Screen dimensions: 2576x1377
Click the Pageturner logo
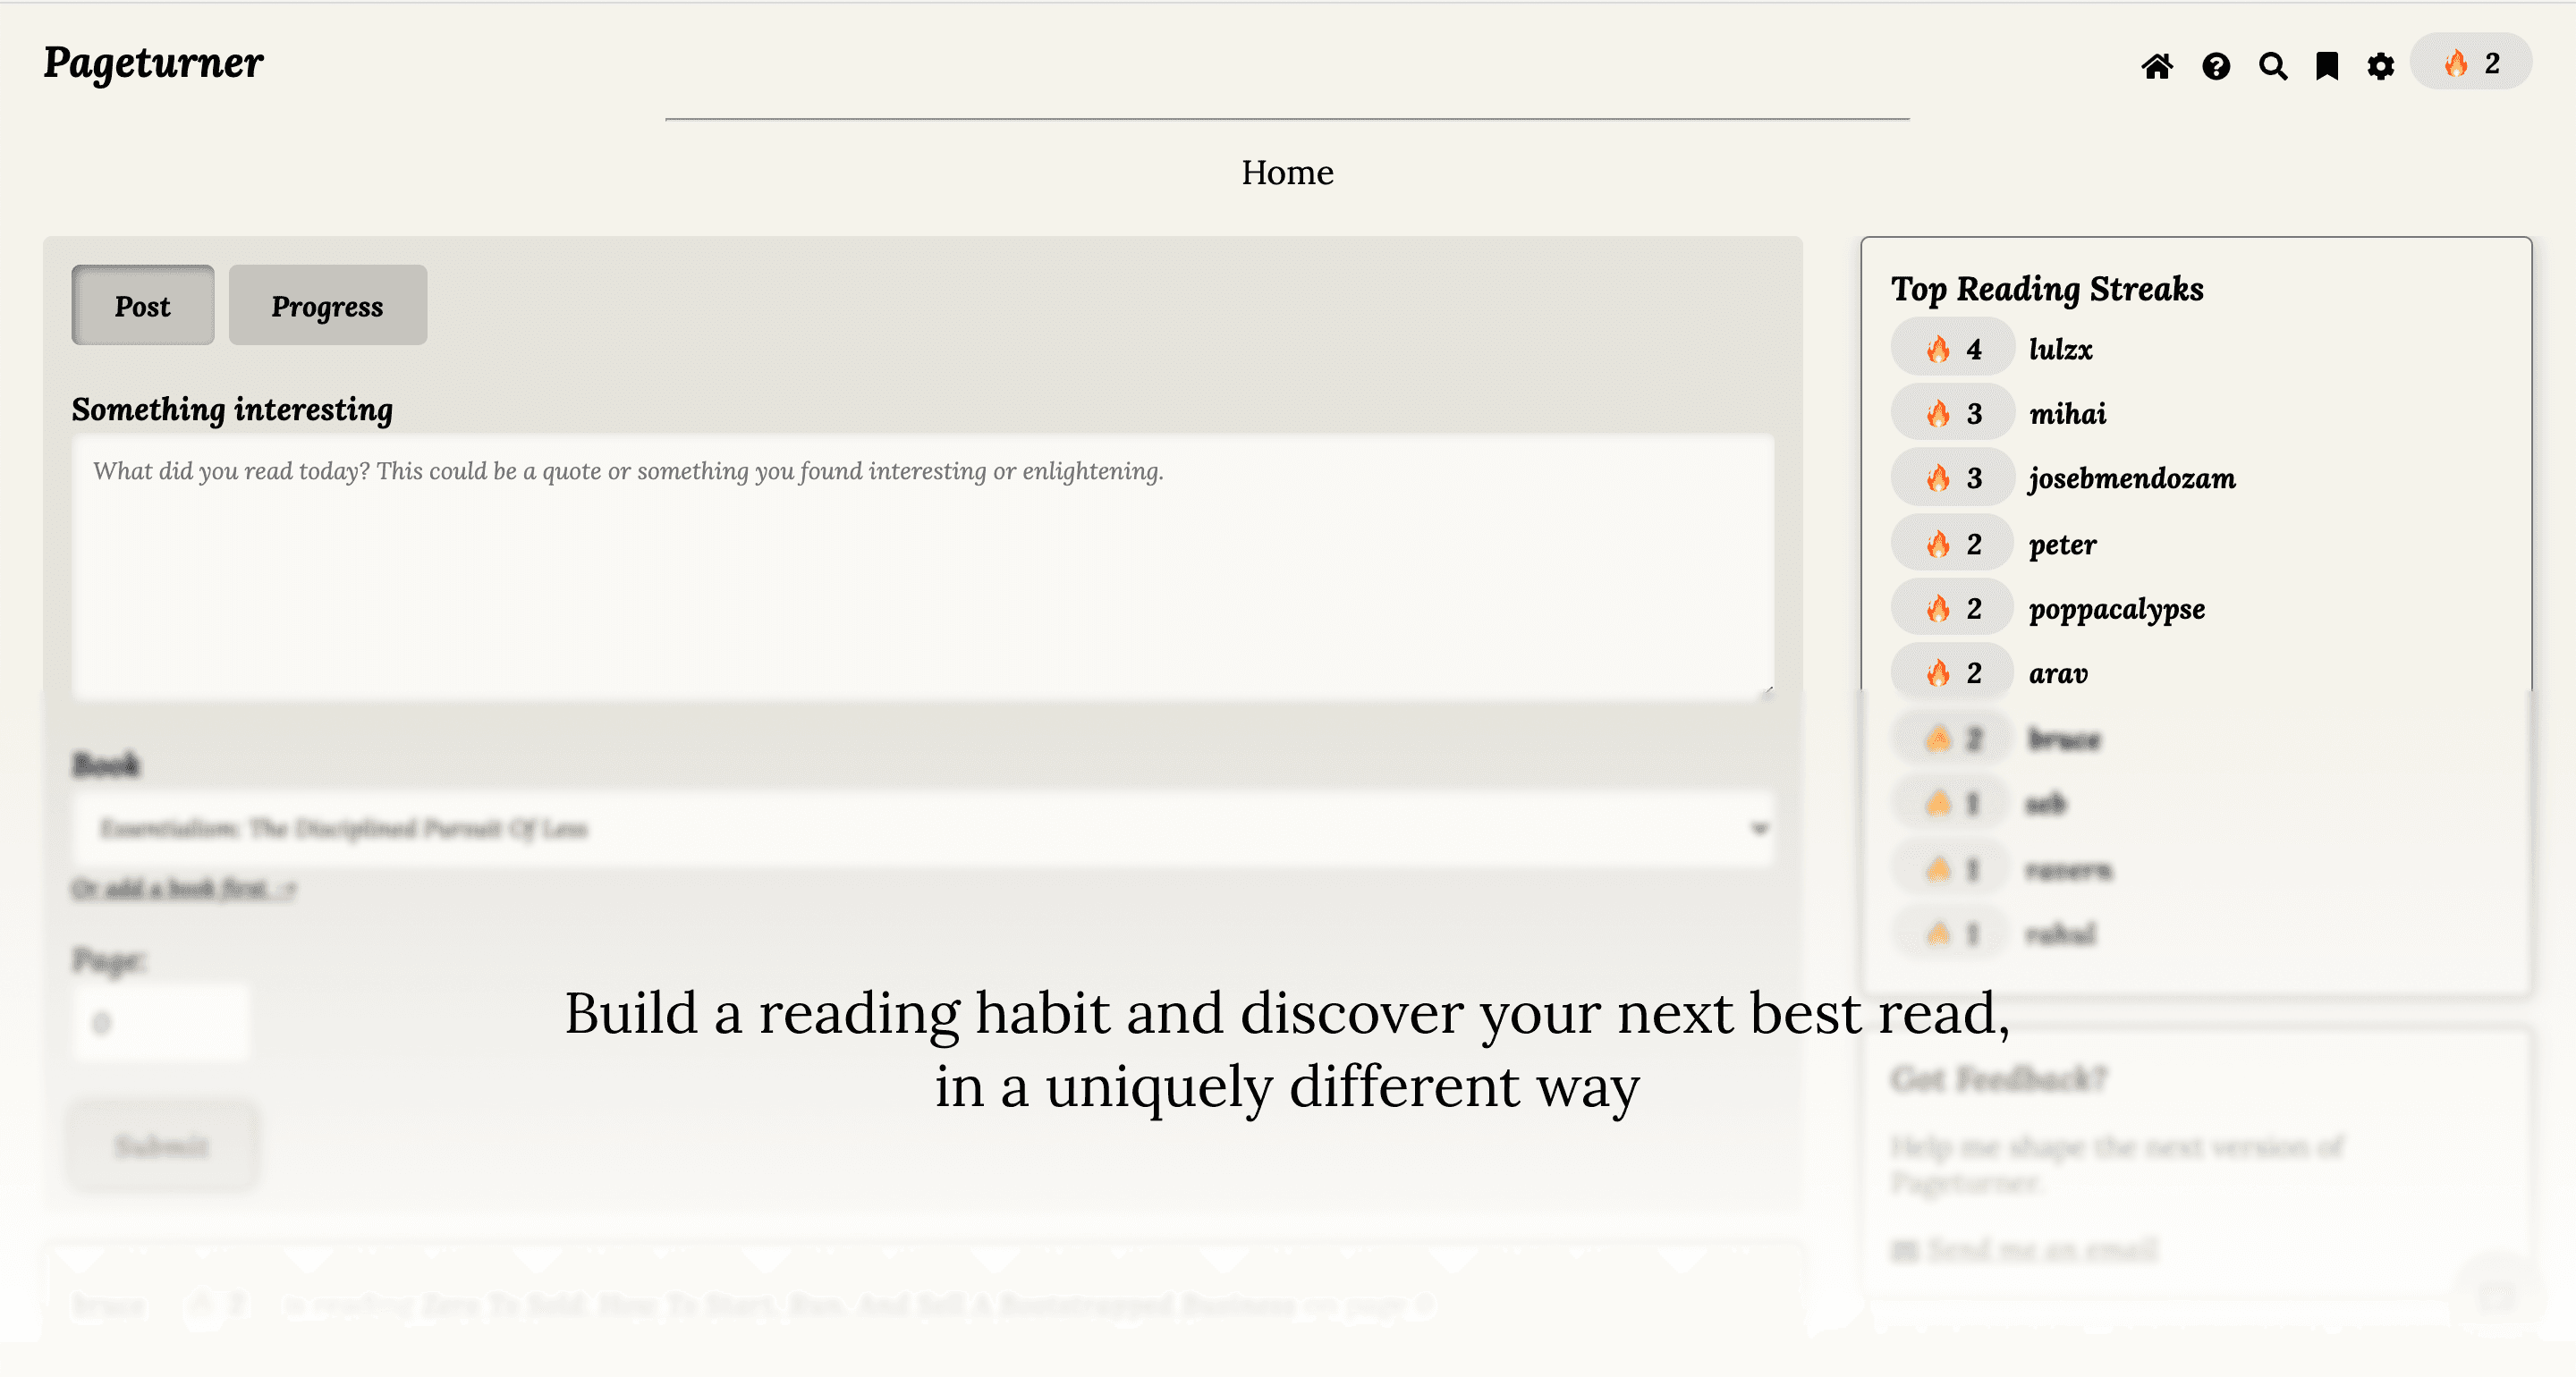click(x=153, y=62)
